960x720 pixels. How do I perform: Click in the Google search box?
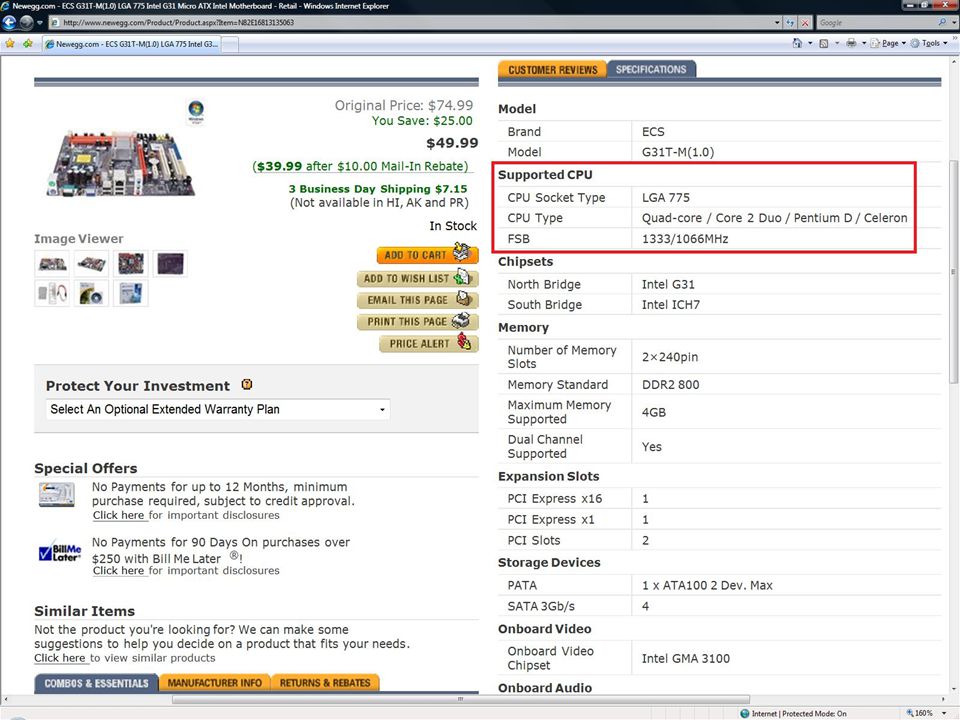pos(876,23)
